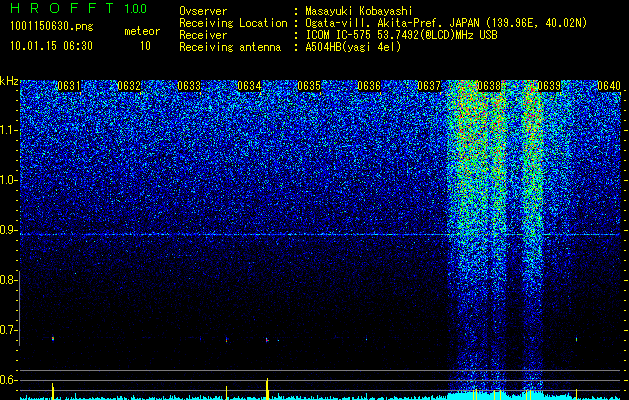Click the 1.0 kHz axis label
629x400 pixels.
click(x=9, y=180)
